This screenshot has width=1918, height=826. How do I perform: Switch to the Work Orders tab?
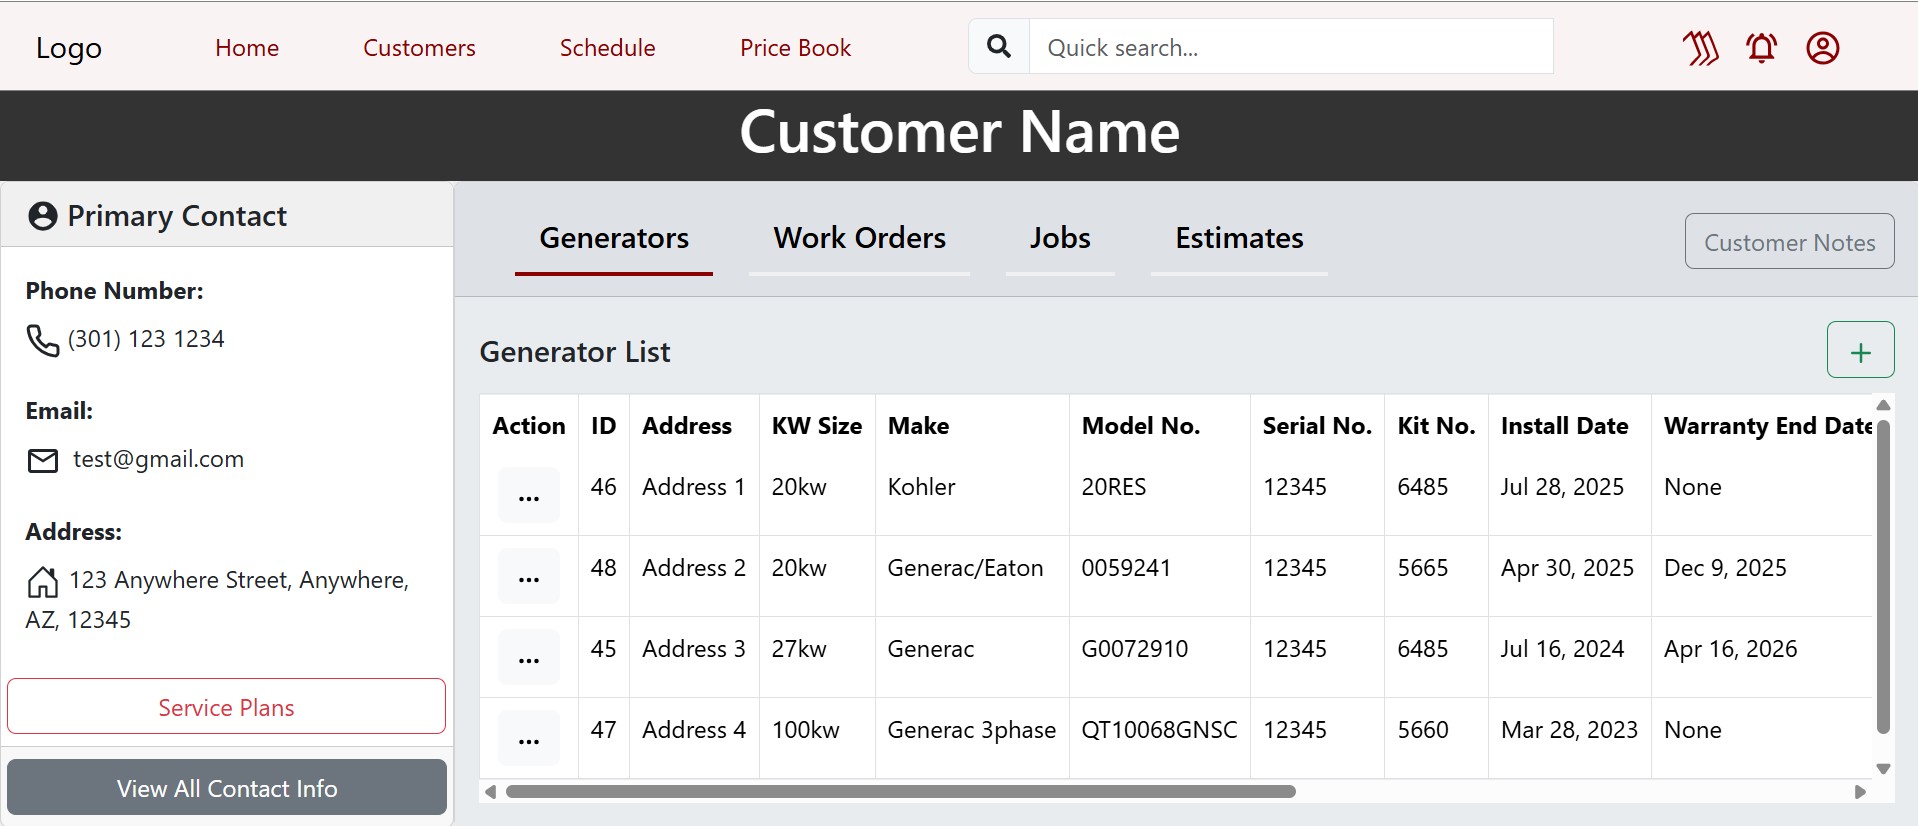pyautogui.click(x=859, y=238)
